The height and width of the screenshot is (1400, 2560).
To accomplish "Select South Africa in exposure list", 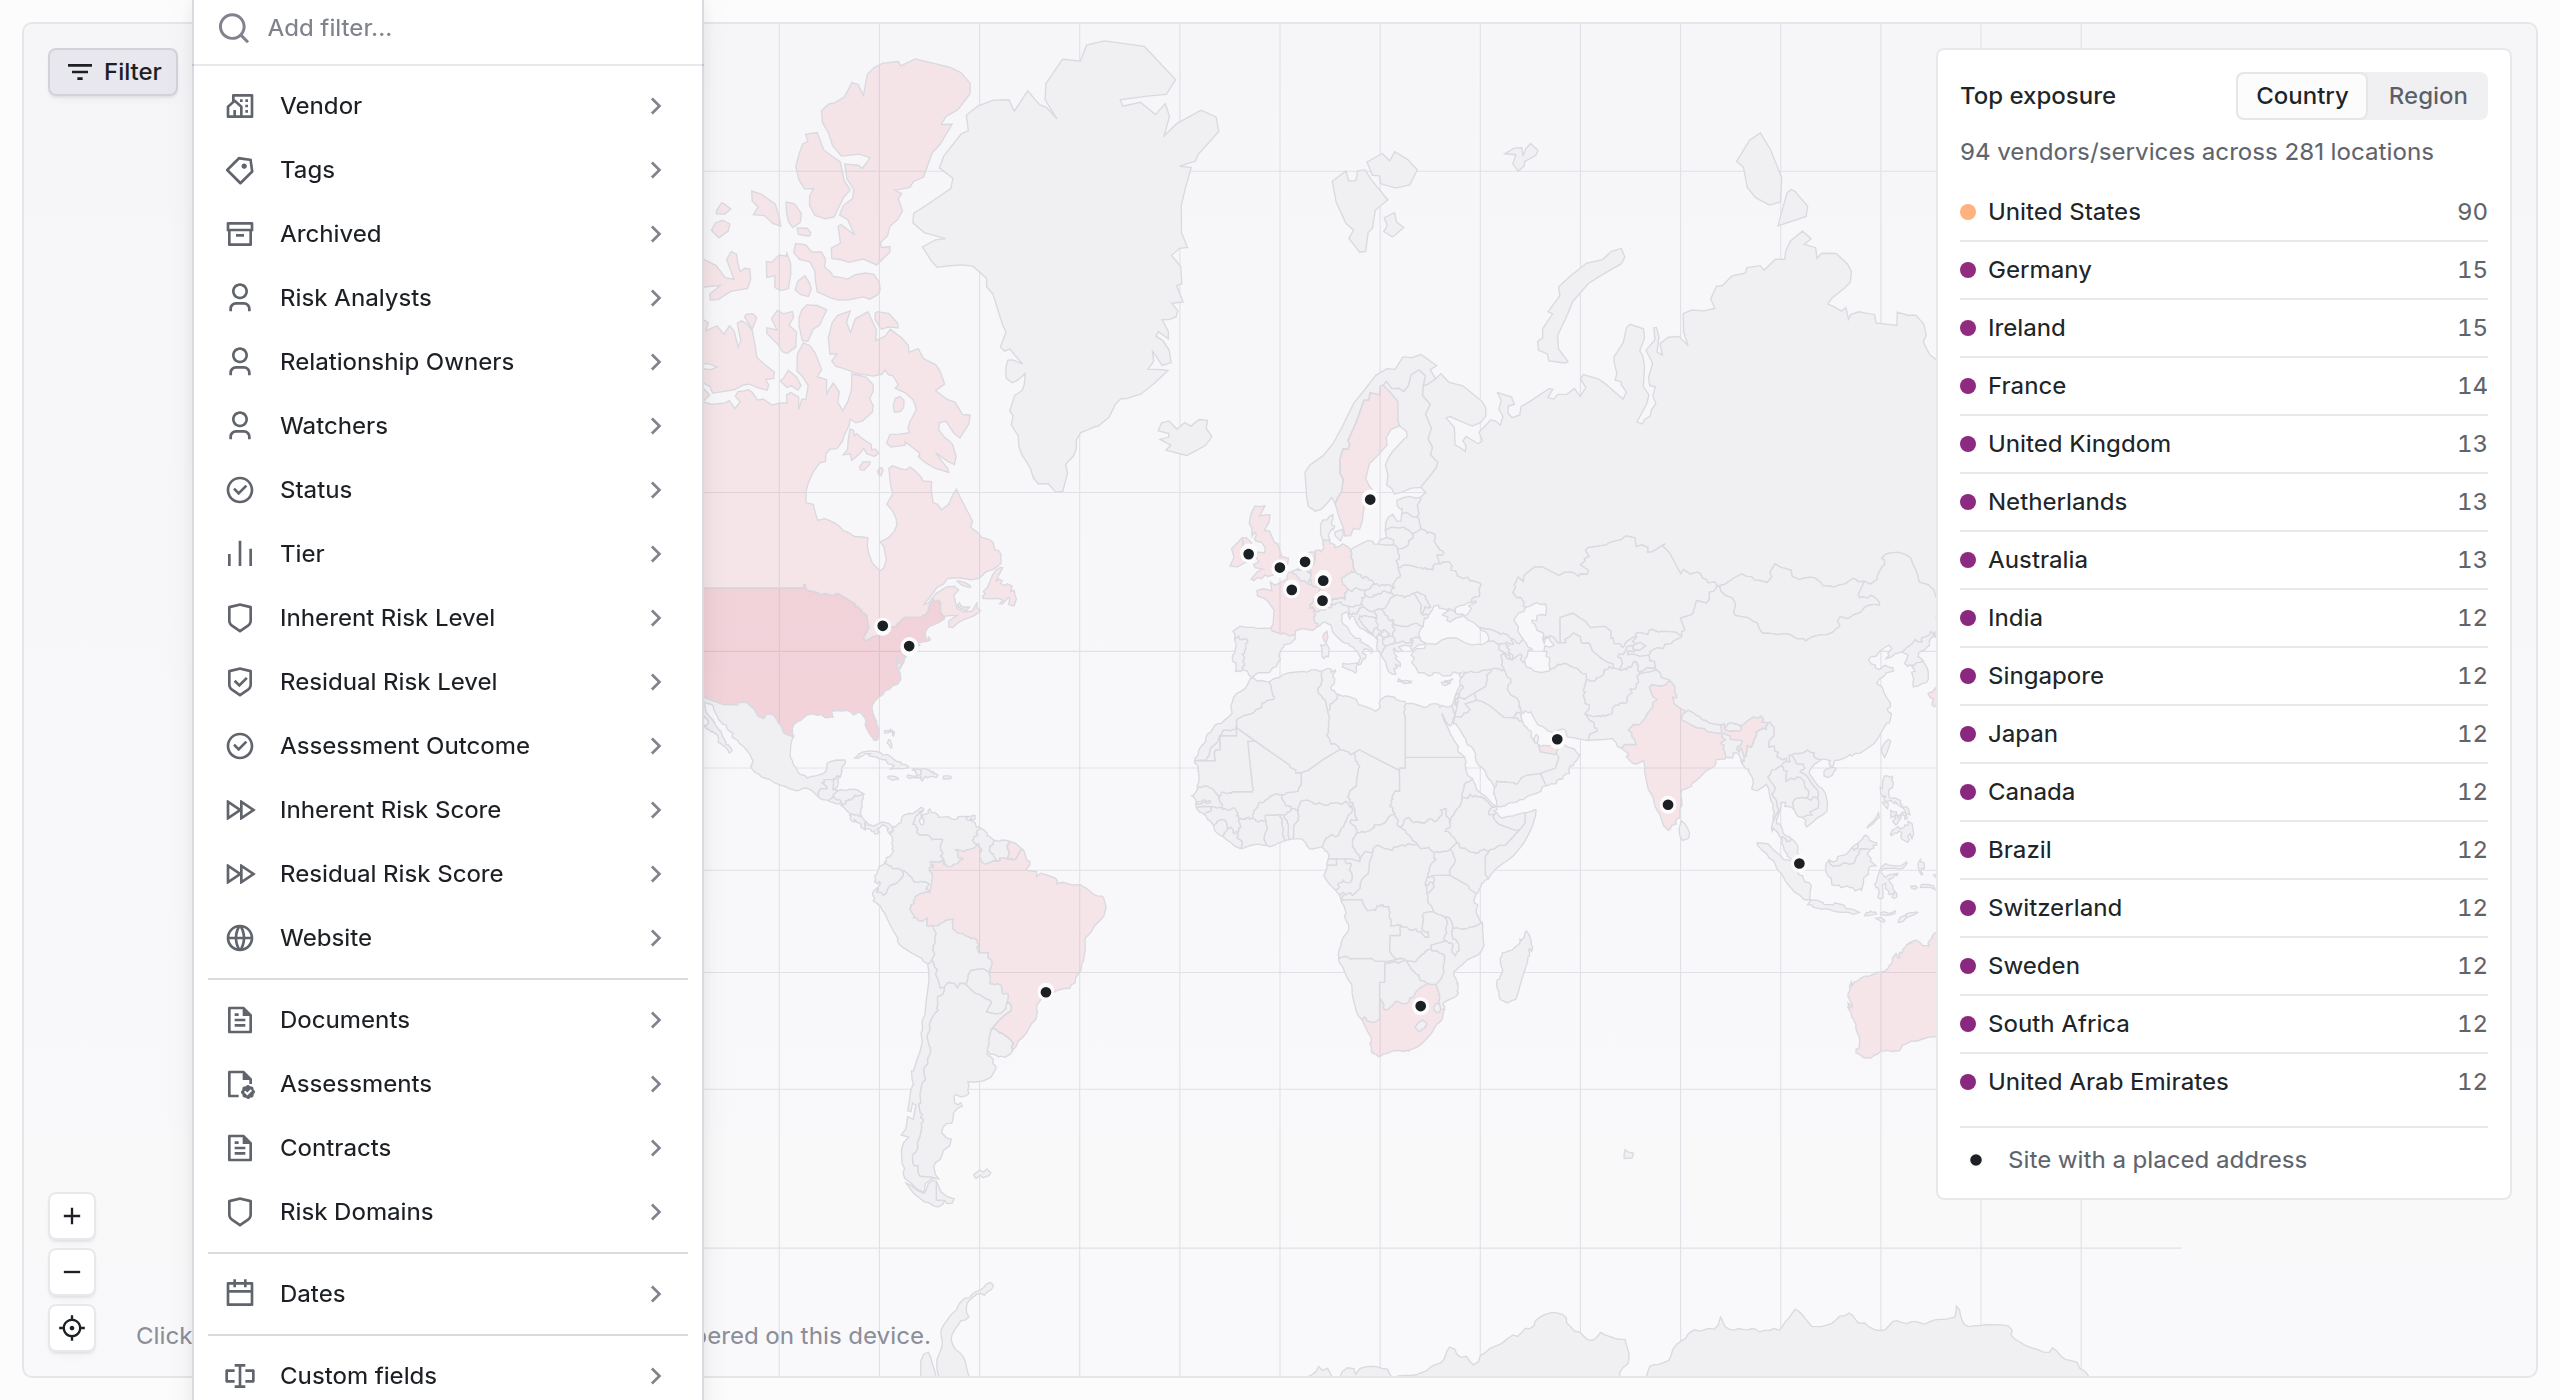I will click(2223, 1024).
